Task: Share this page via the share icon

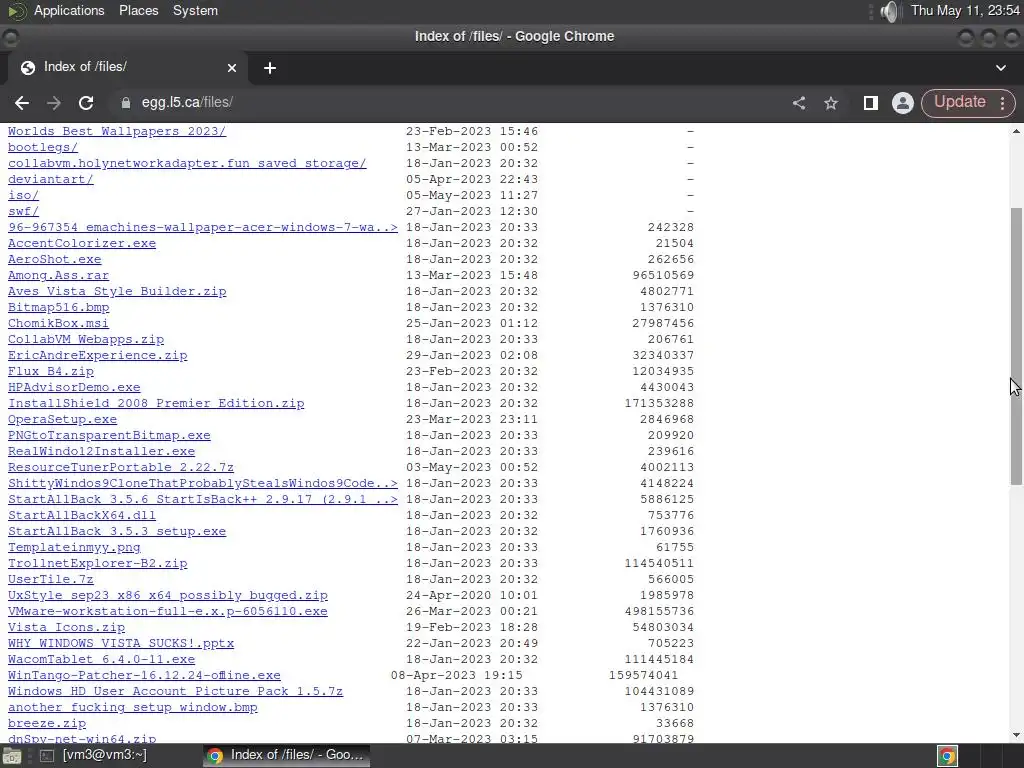Action: coord(799,103)
